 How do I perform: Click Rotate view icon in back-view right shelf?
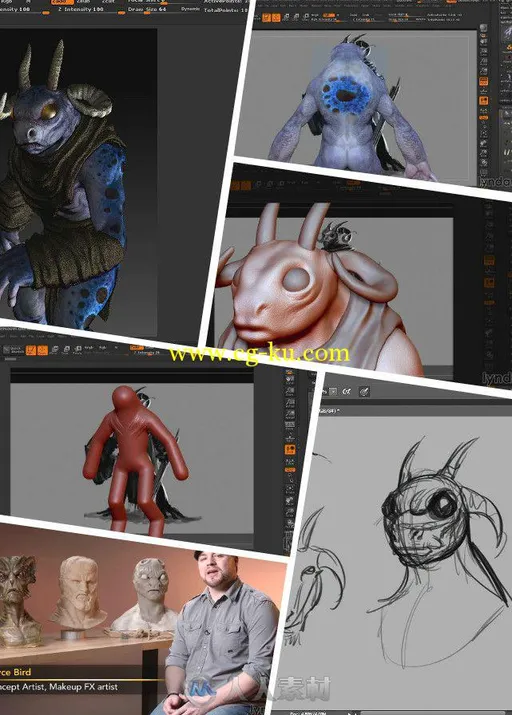pos(484,162)
